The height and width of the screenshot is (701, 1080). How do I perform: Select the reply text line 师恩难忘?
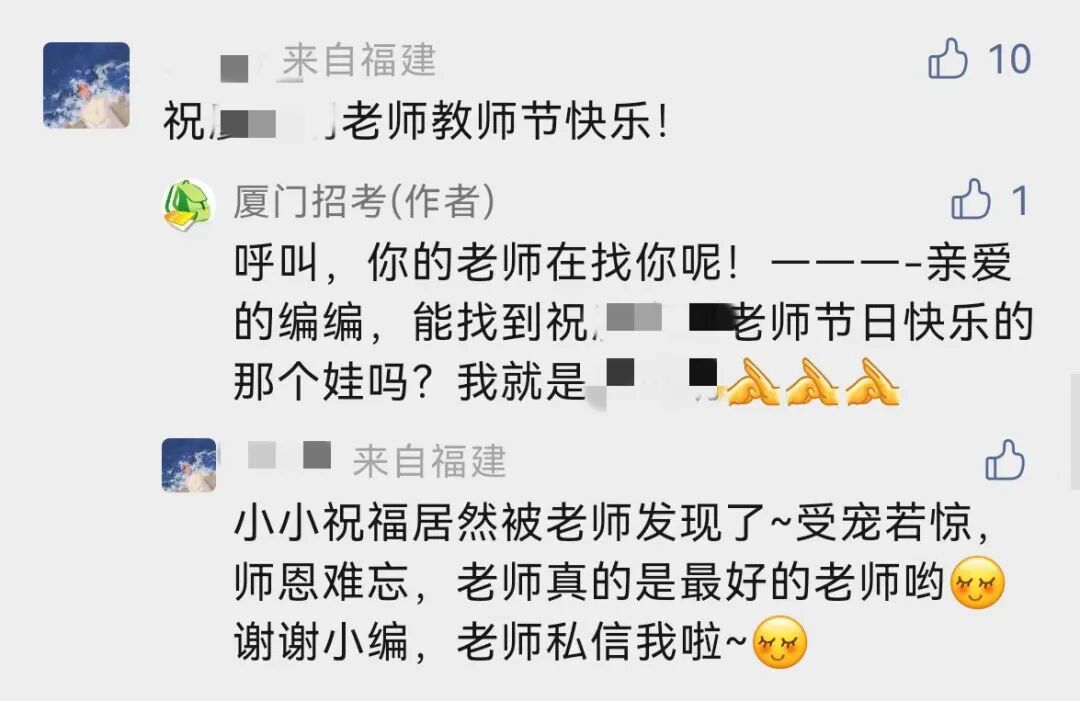(321, 583)
